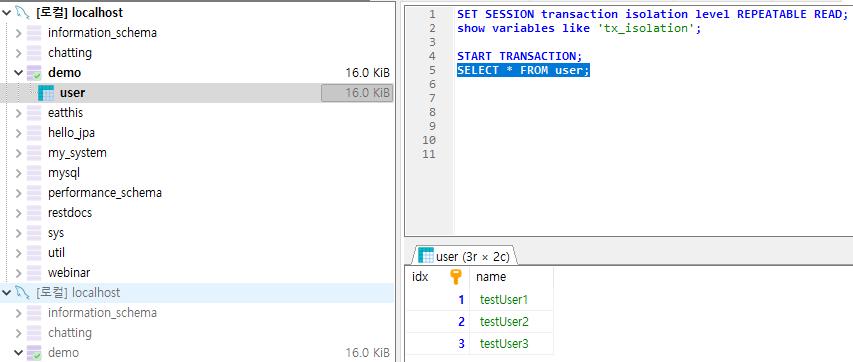The image size is (853, 362).
Task: Click demo database icon in the grayed session
Action: tap(34, 353)
